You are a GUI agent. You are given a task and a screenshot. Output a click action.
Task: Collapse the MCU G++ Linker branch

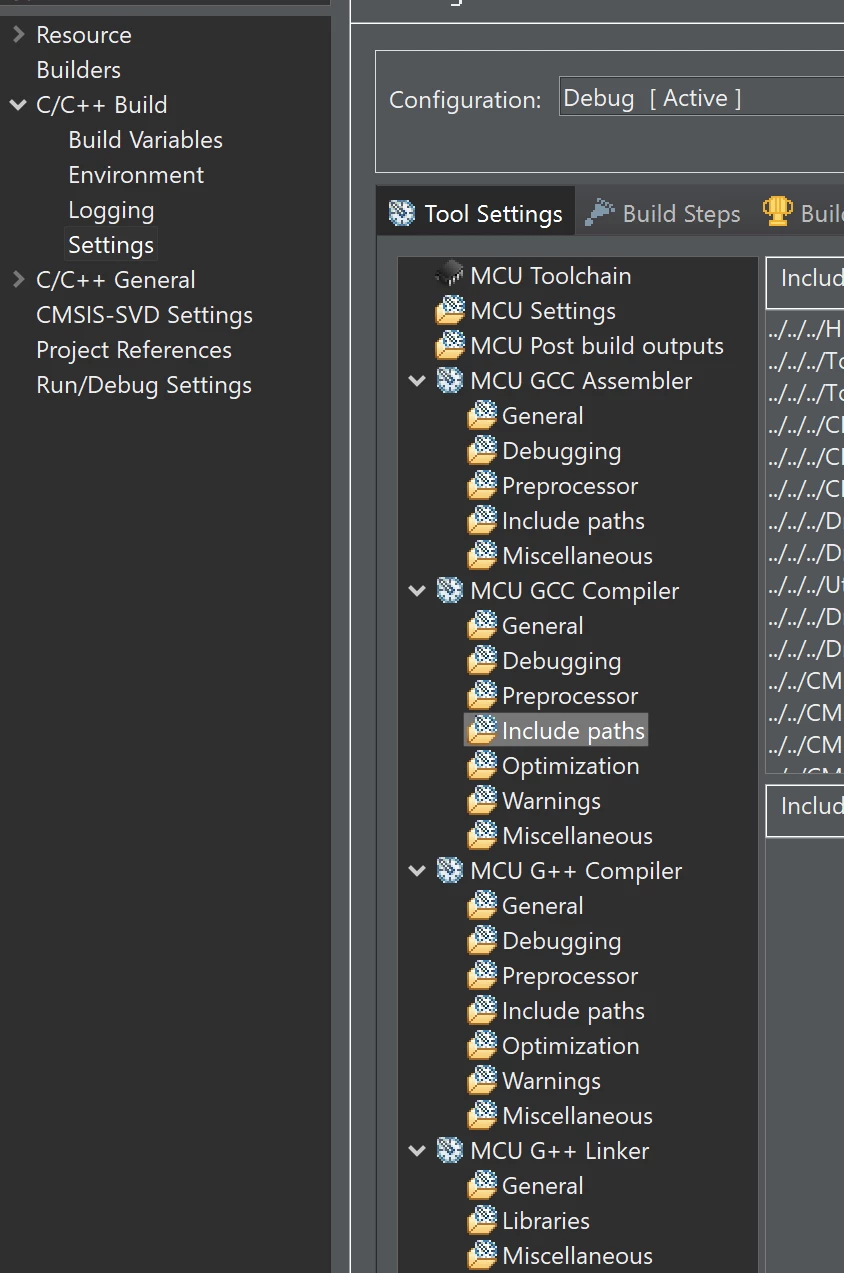point(418,1151)
